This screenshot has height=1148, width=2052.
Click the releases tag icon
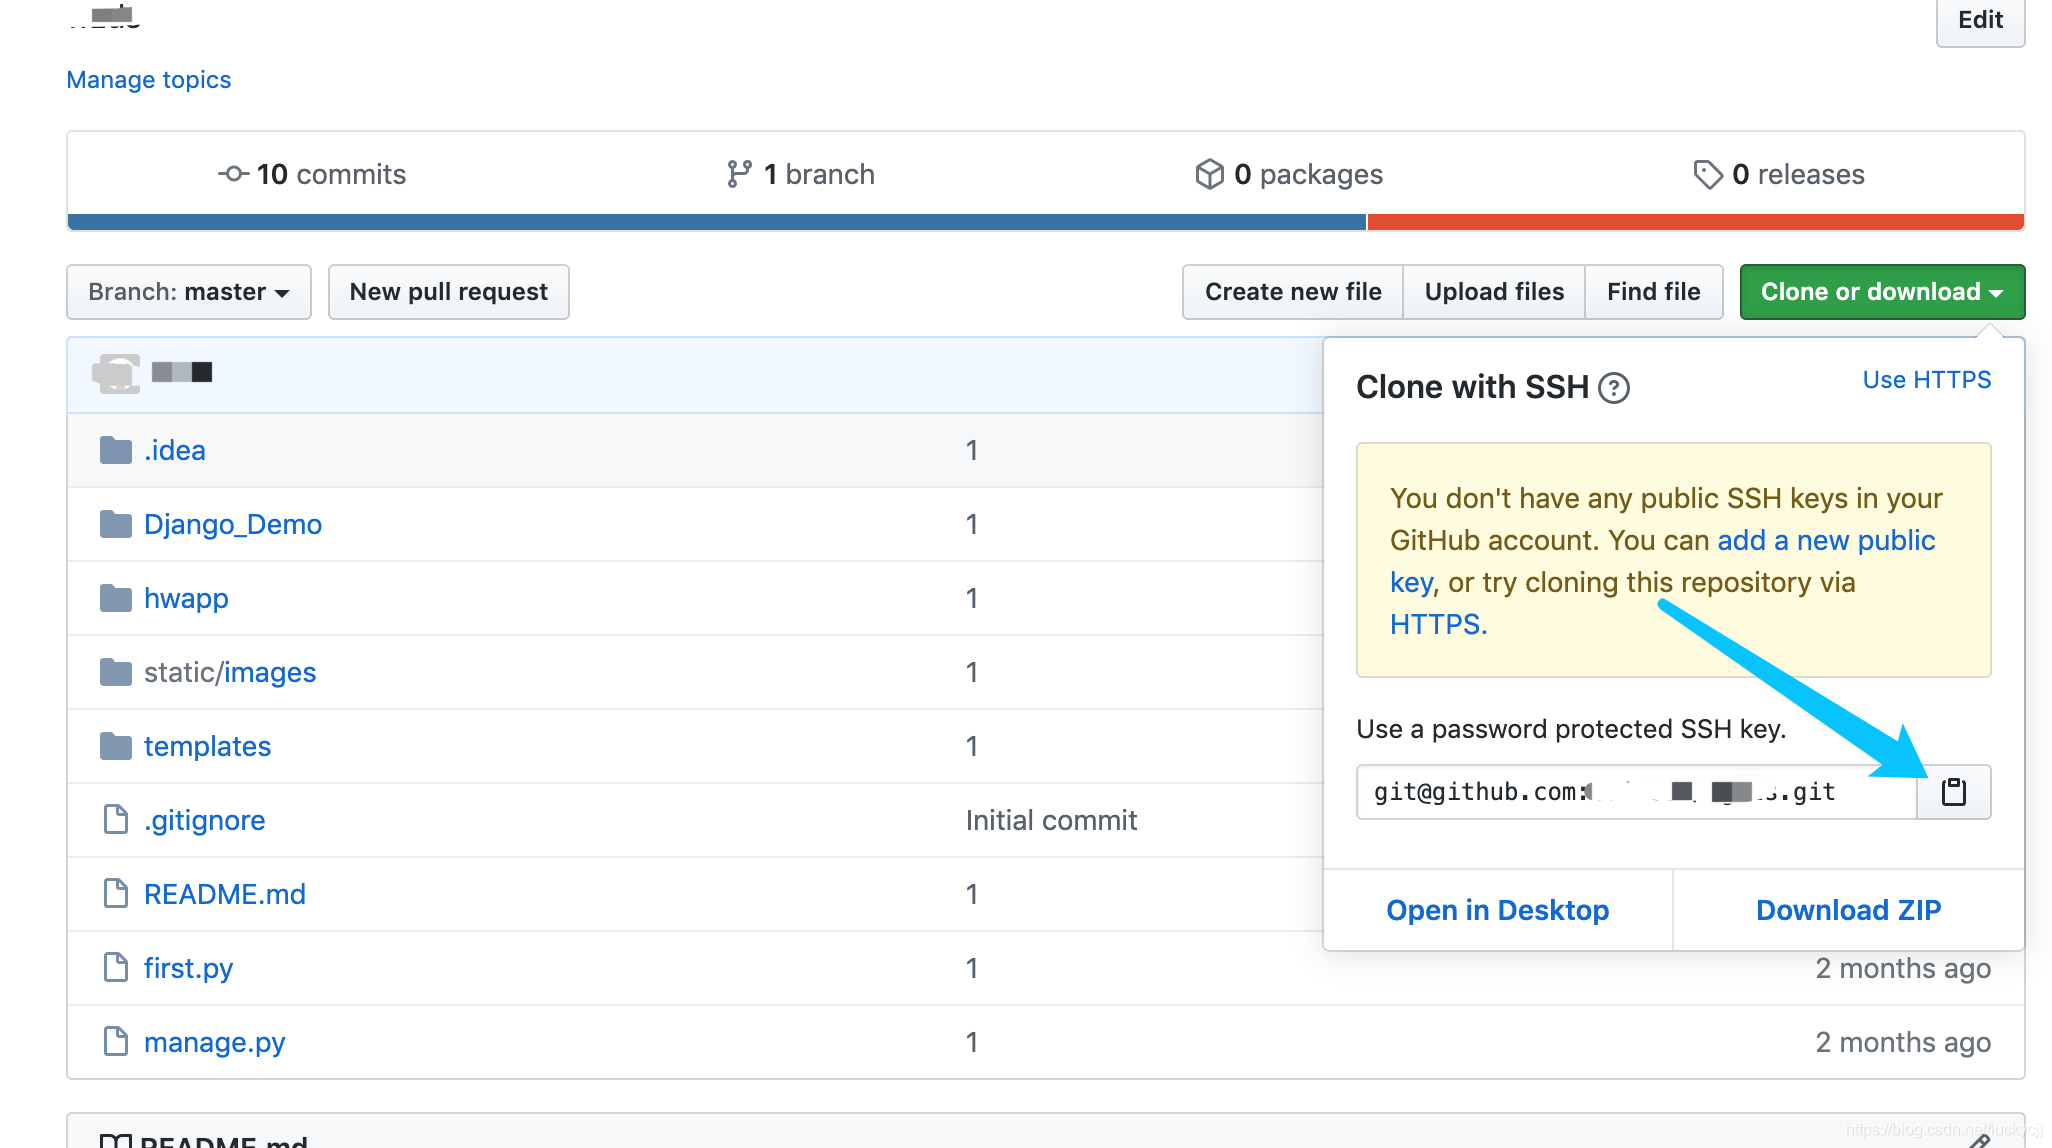[x=1707, y=174]
